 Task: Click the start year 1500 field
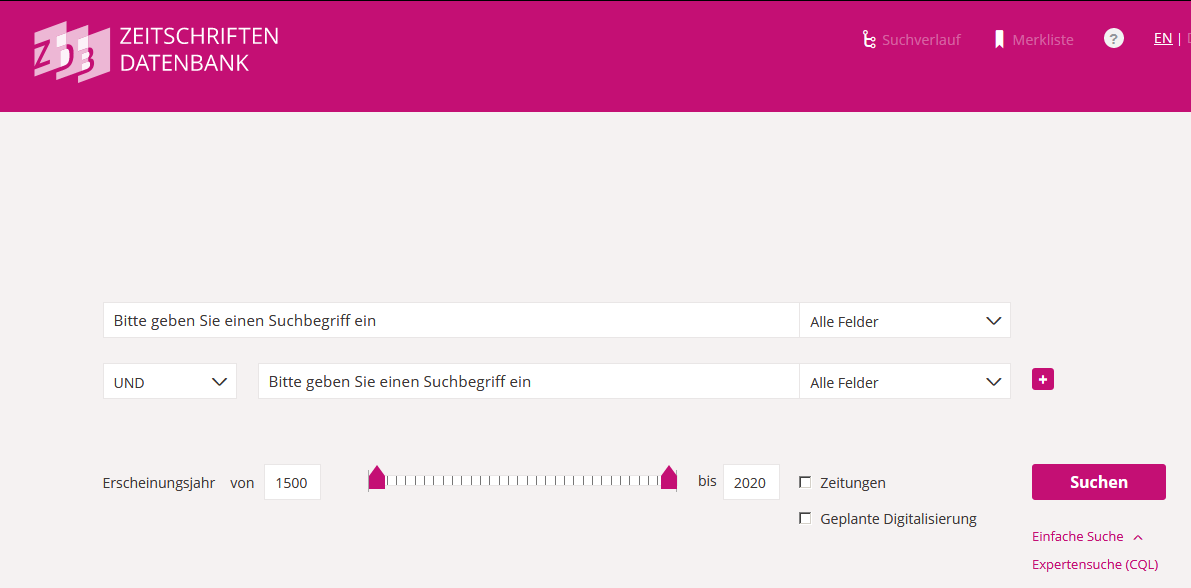click(x=292, y=482)
